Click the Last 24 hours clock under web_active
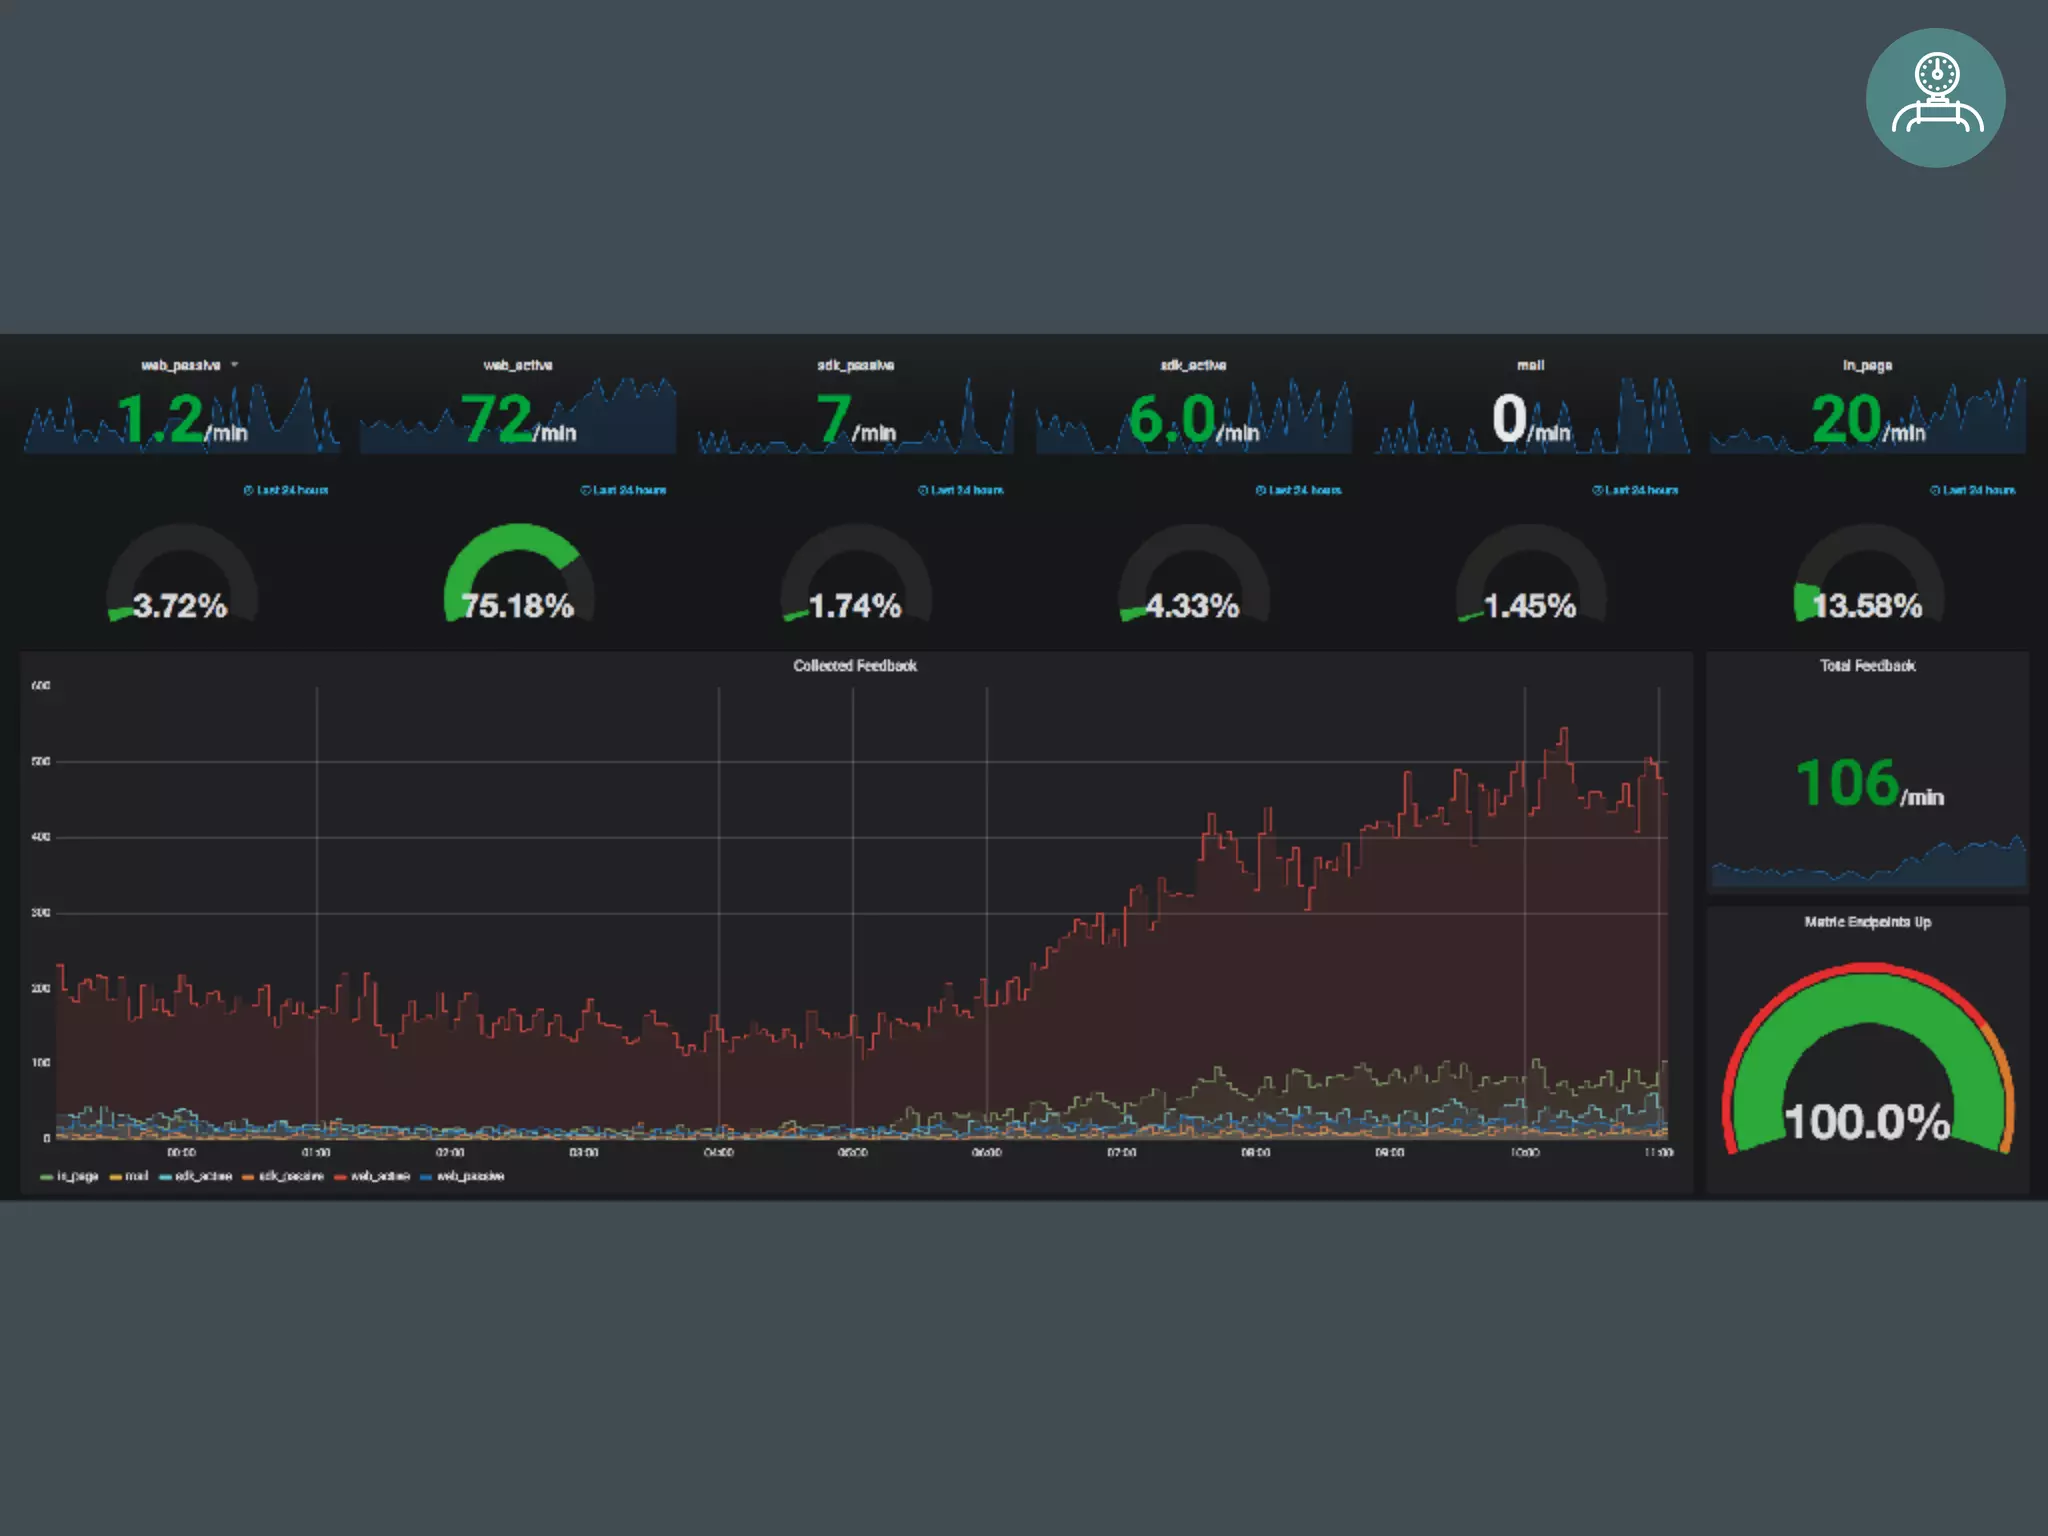 (x=586, y=490)
